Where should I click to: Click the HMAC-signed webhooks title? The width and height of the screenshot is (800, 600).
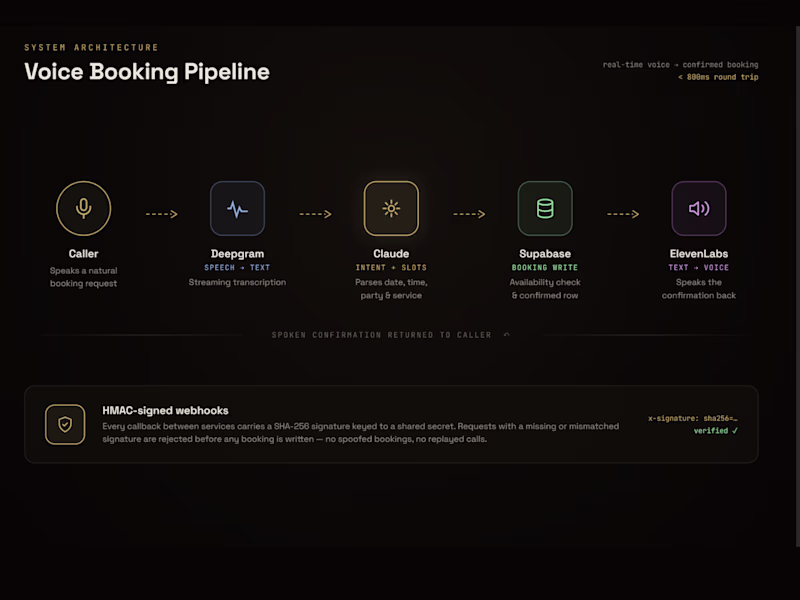[165, 410]
